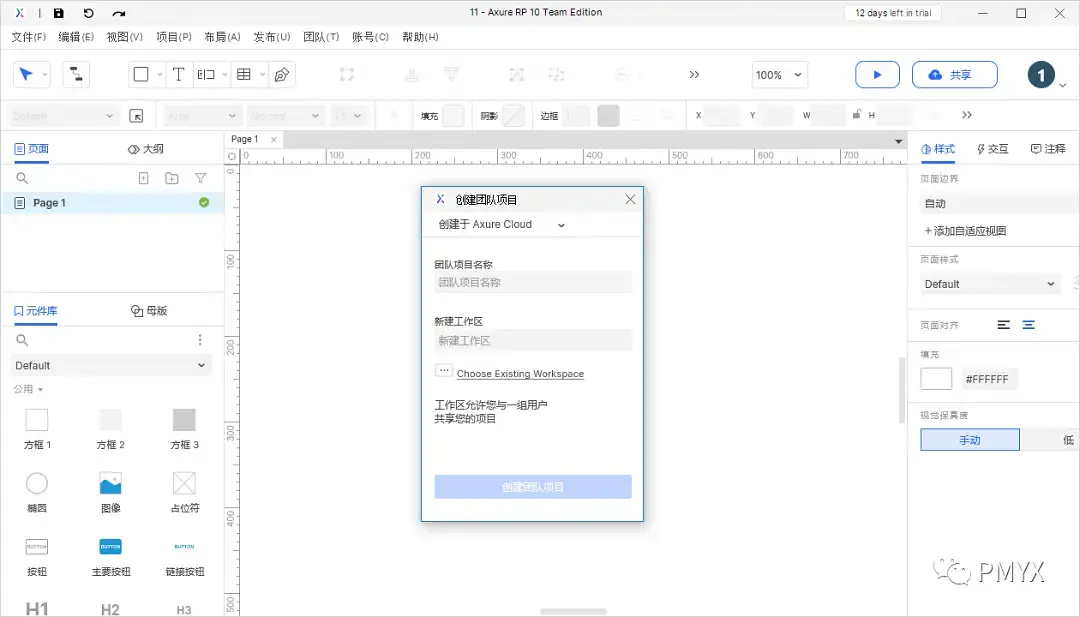1080x617 pixels.
Task: Click the #FFFFFF fill color swatch
Action: (936, 378)
